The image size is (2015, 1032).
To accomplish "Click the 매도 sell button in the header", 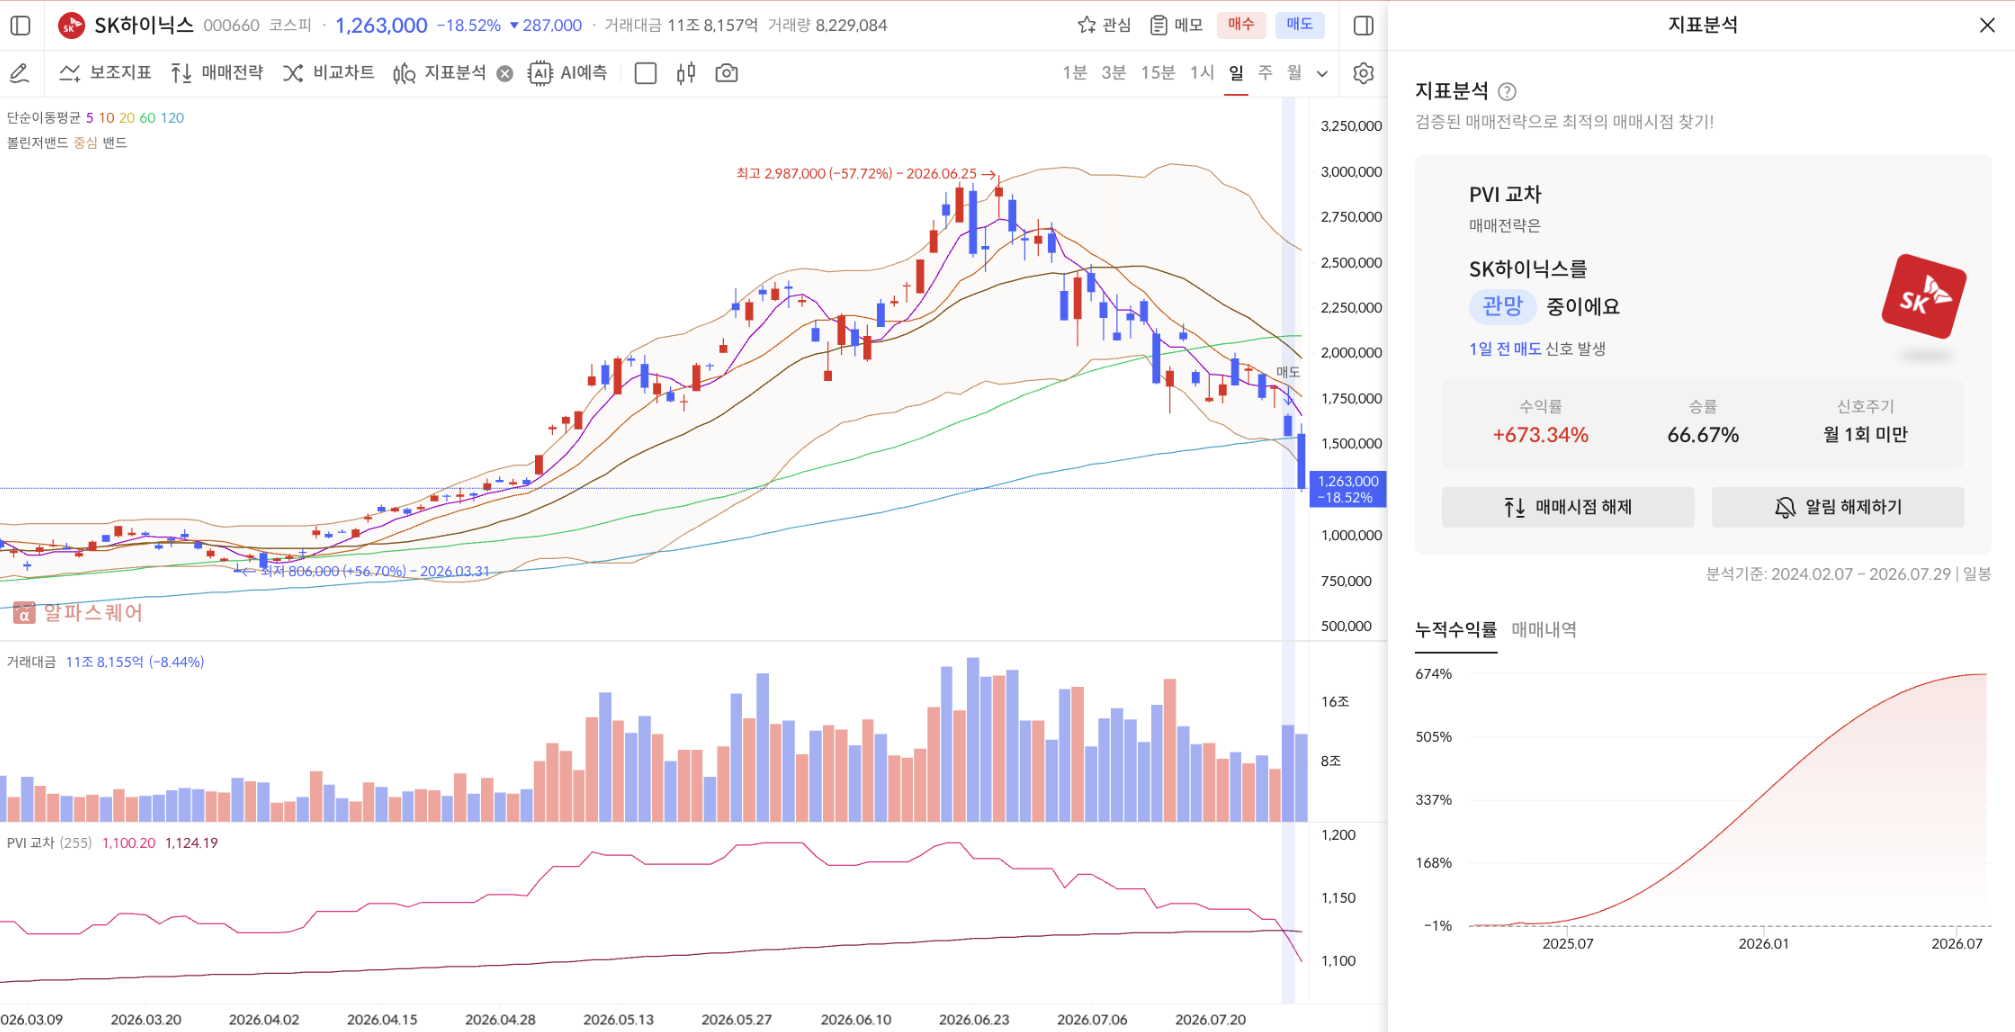I will pos(1300,25).
